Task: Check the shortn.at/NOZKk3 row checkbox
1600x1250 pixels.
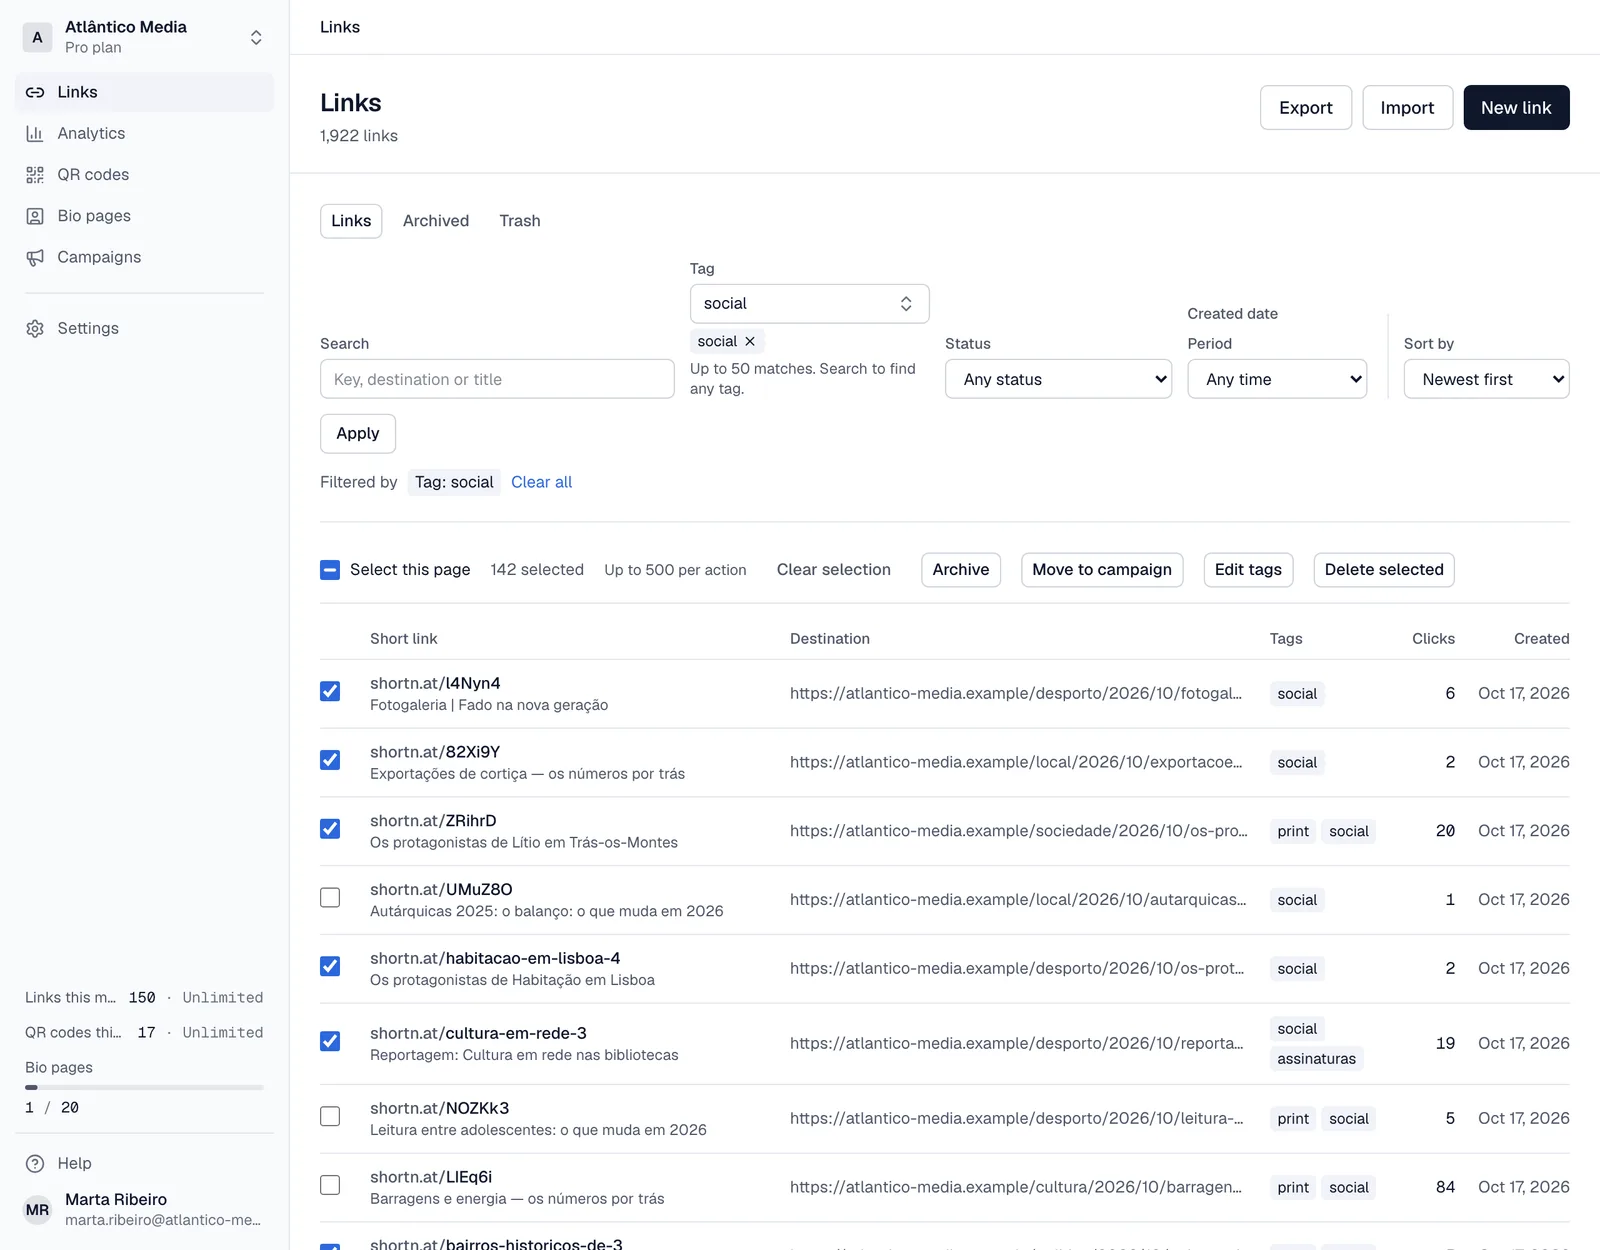Action: [330, 1116]
